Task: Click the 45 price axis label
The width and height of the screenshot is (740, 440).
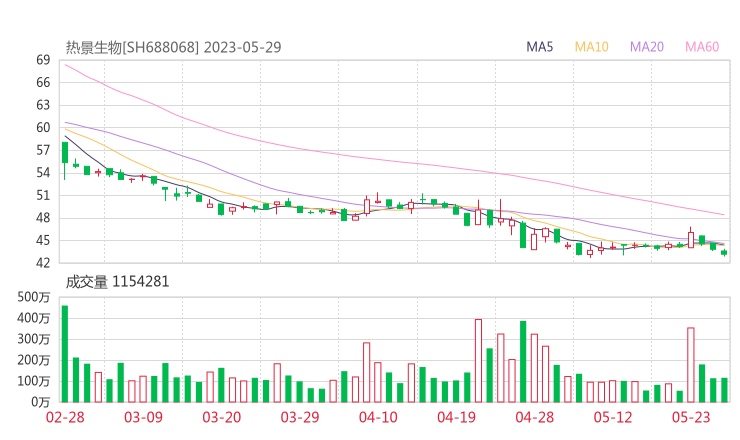Action: [43, 240]
